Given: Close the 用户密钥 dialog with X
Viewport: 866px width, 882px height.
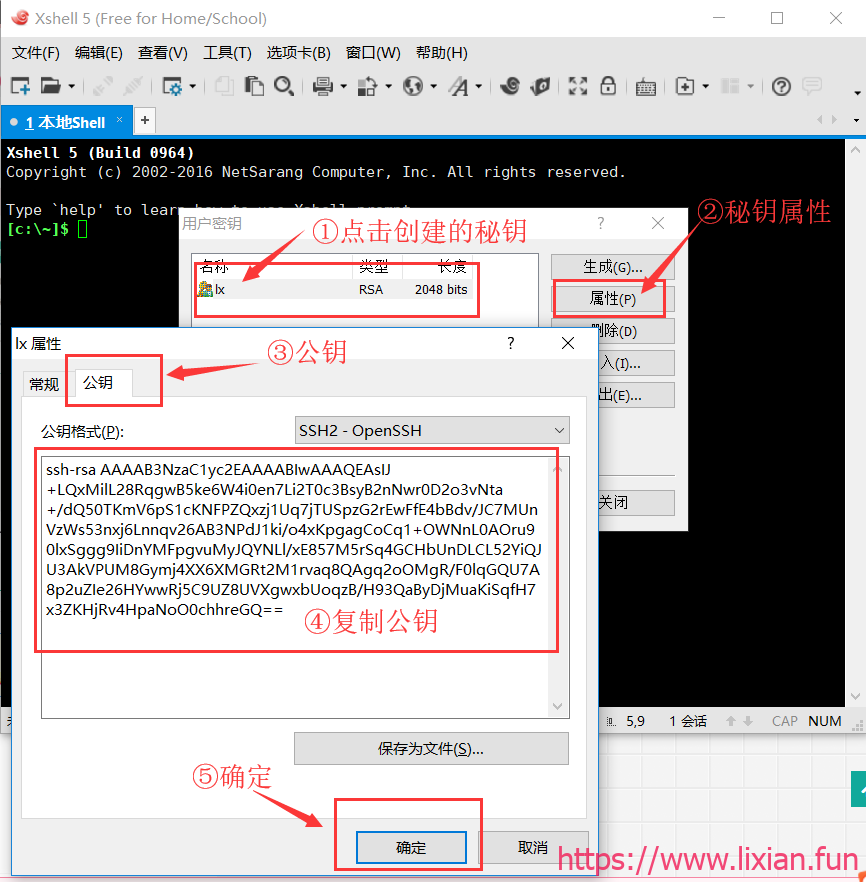Looking at the screenshot, I should click(658, 223).
